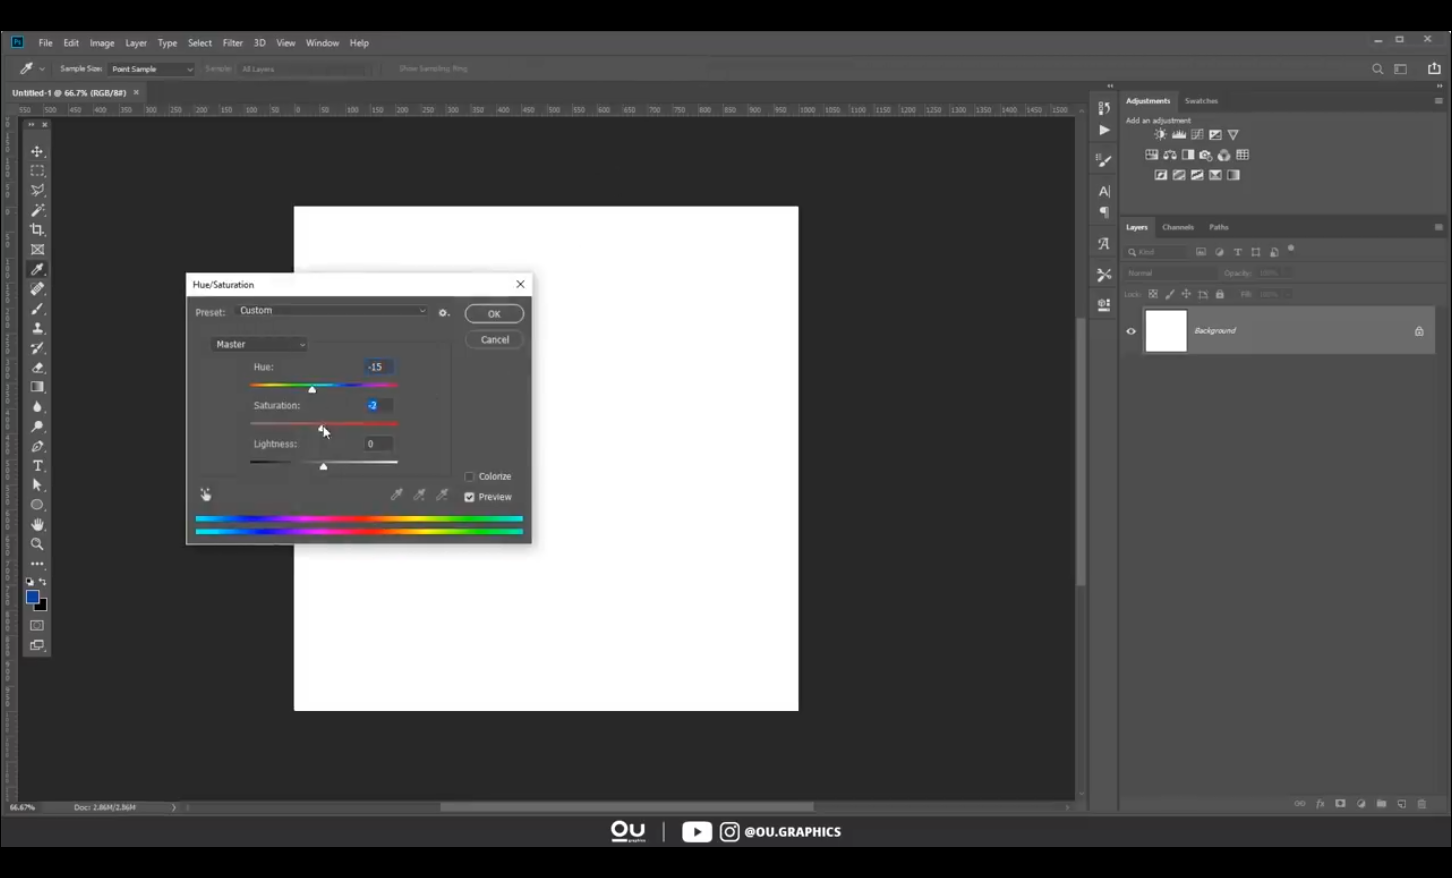
Task: Select the Path Selection tool
Action: click(37, 485)
